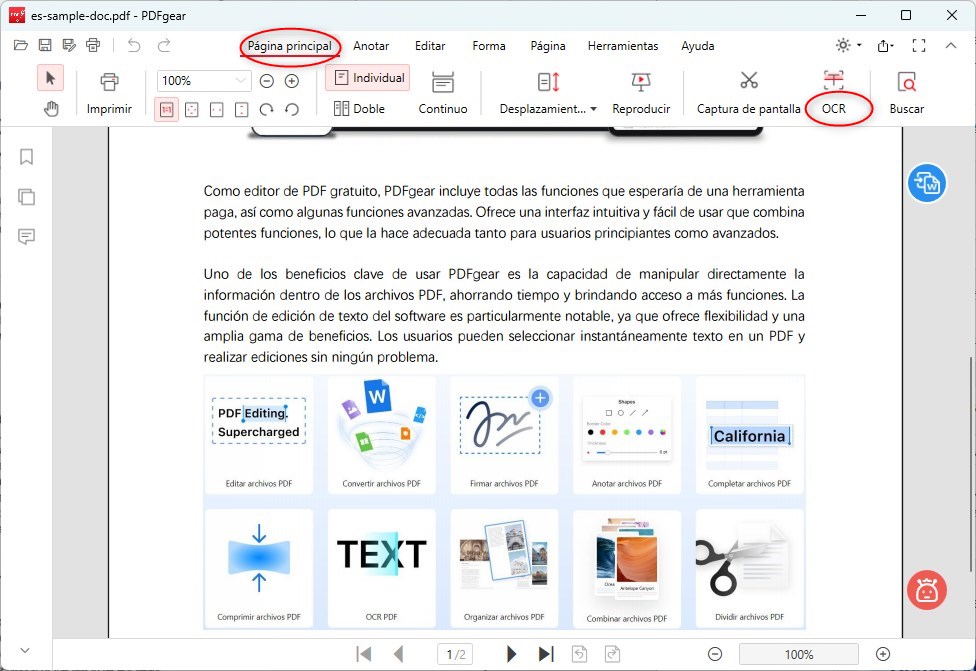
Task: Open the Herramientas menu
Action: click(x=623, y=46)
